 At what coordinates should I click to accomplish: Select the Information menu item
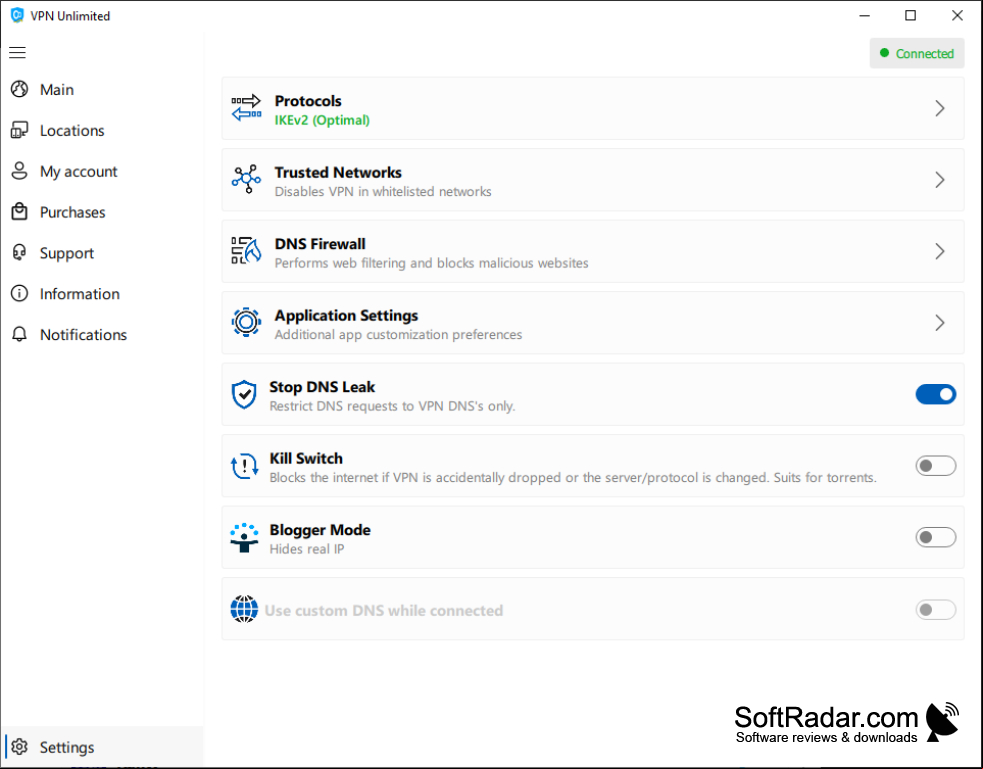pyautogui.click(x=102, y=293)
